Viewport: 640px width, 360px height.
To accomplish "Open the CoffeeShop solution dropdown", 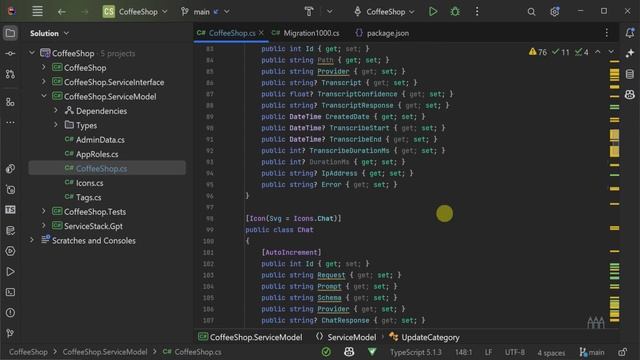I will 135,11.
